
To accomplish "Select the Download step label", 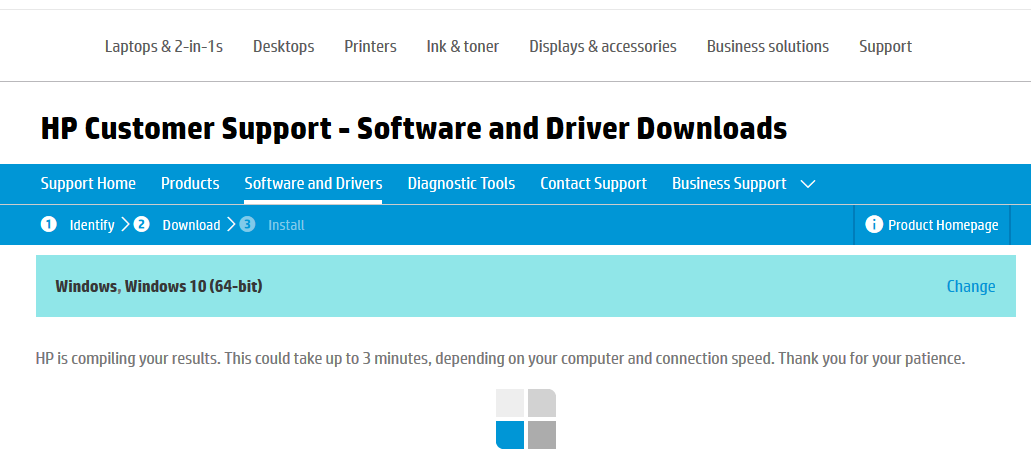I will coord(191,225).
